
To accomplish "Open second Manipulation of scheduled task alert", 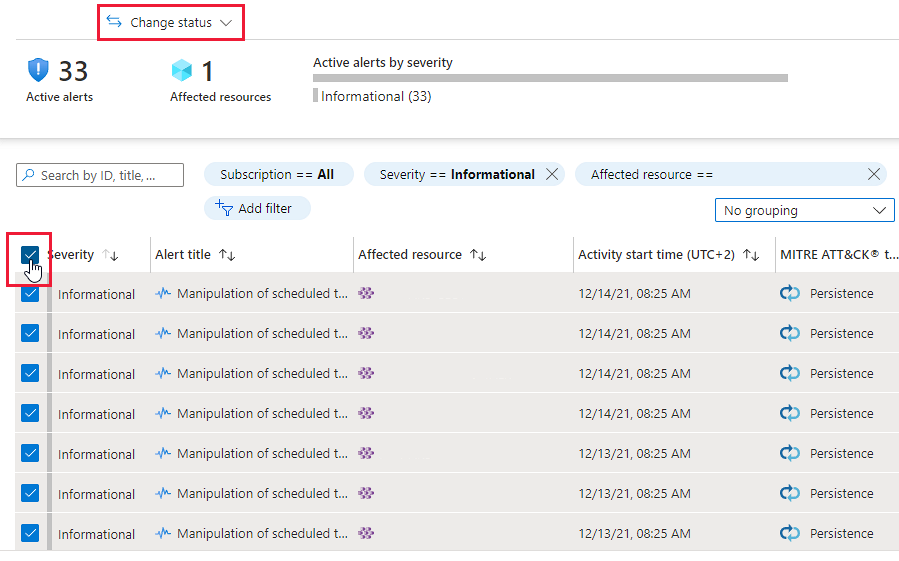I will [x=262, y=334].
